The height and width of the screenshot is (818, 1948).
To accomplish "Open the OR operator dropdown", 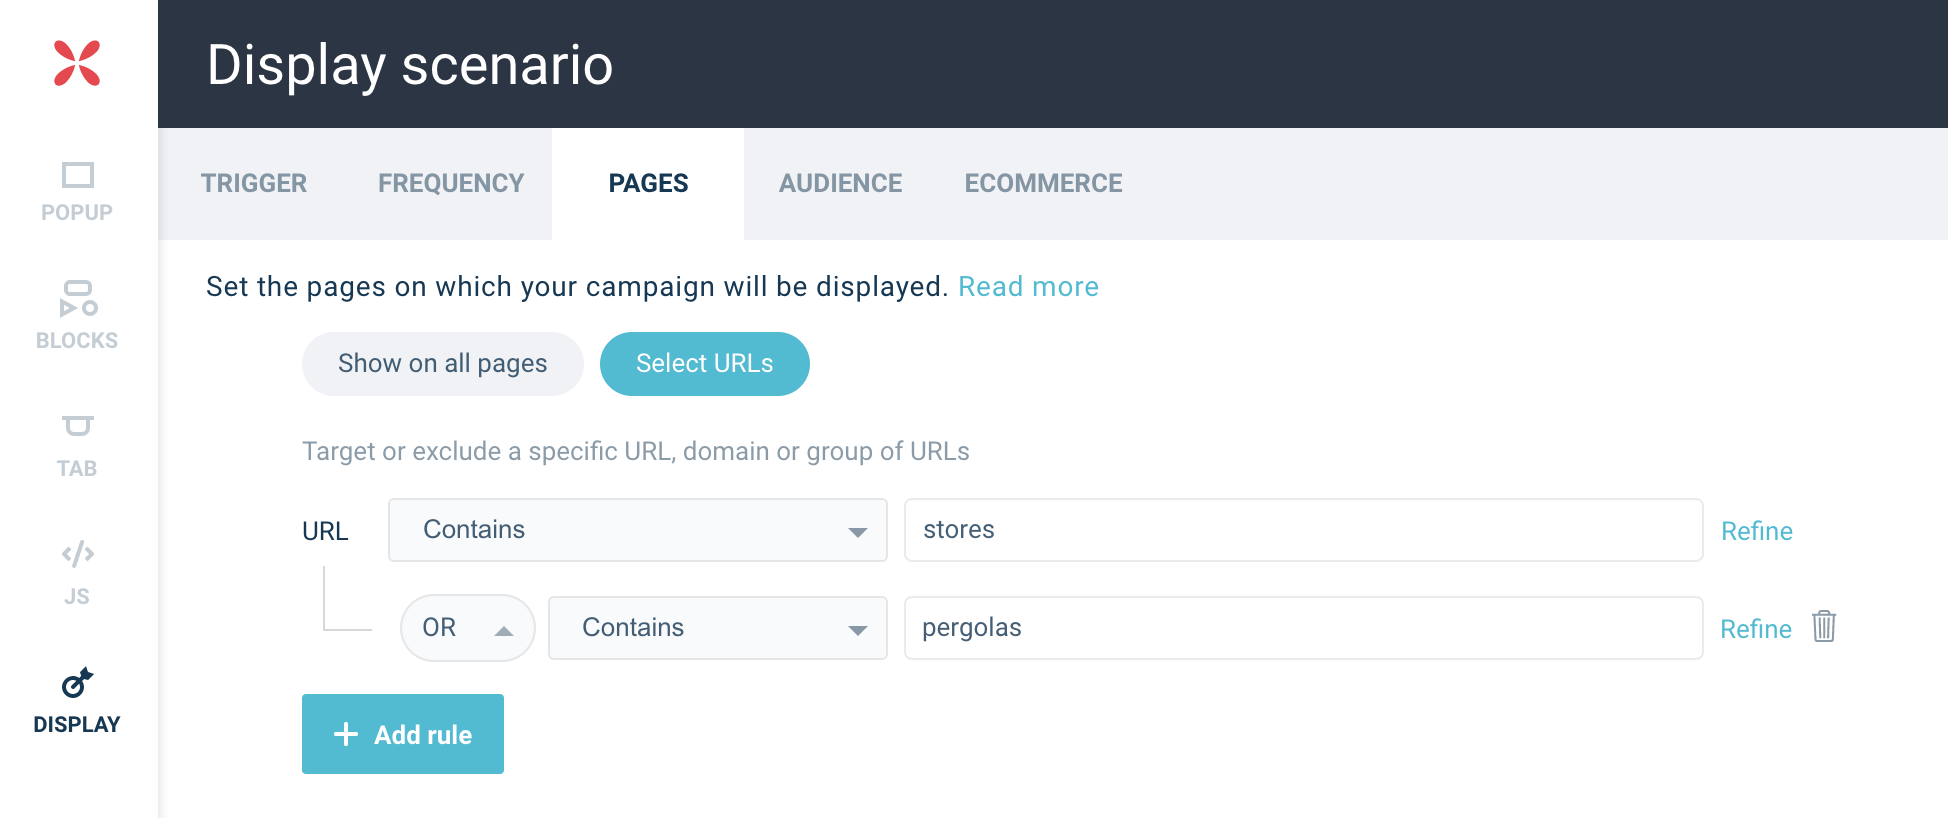I will pos(467,628).
